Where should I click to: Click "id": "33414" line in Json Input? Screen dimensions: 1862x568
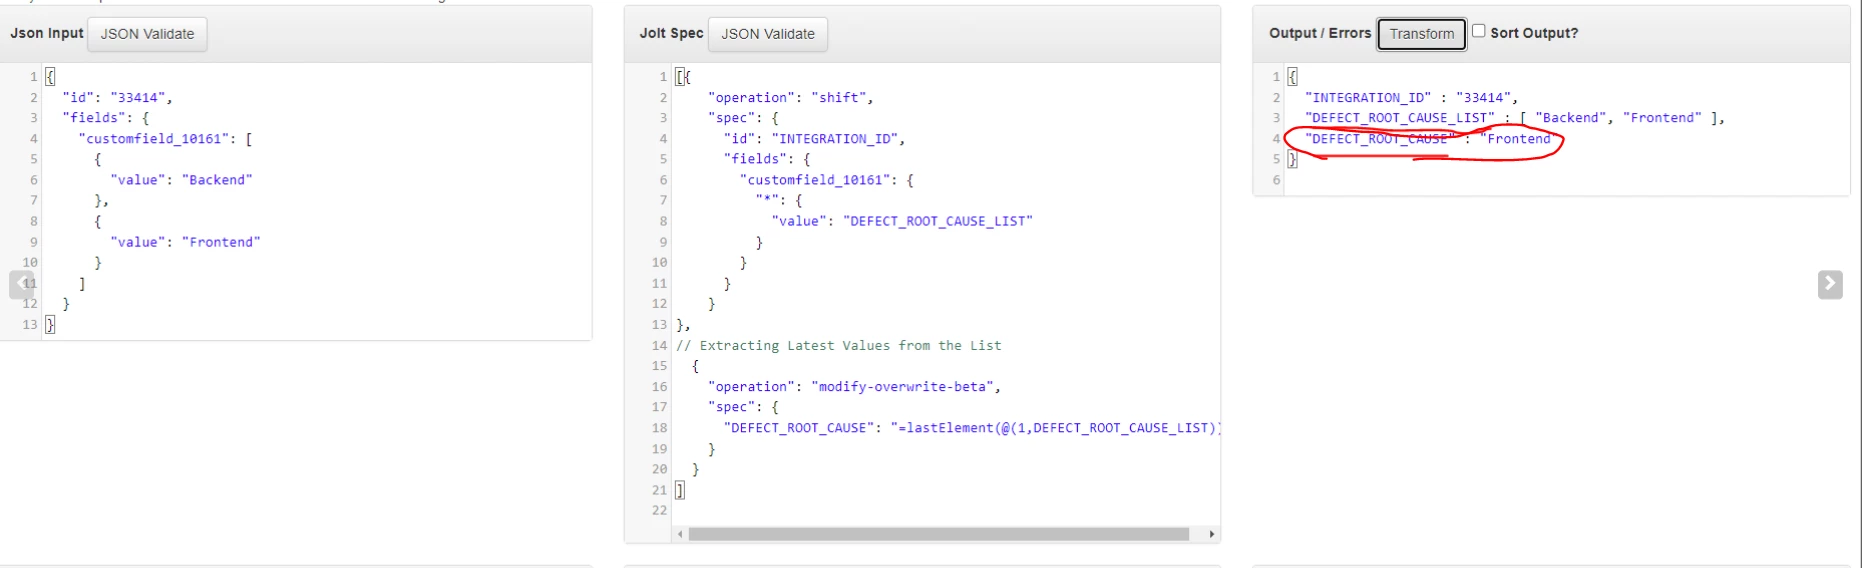click(117, 97)
